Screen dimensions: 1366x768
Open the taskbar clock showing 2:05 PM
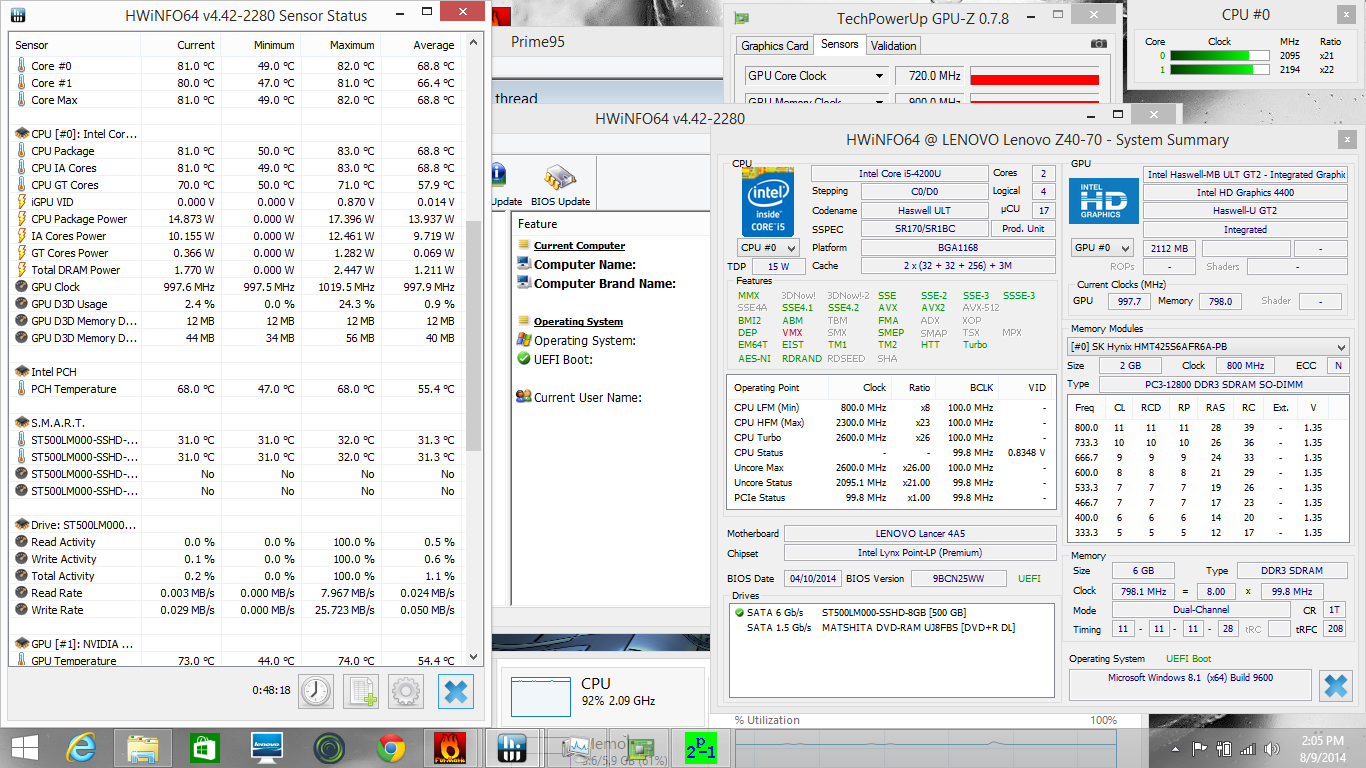[x=1322, y=748]
